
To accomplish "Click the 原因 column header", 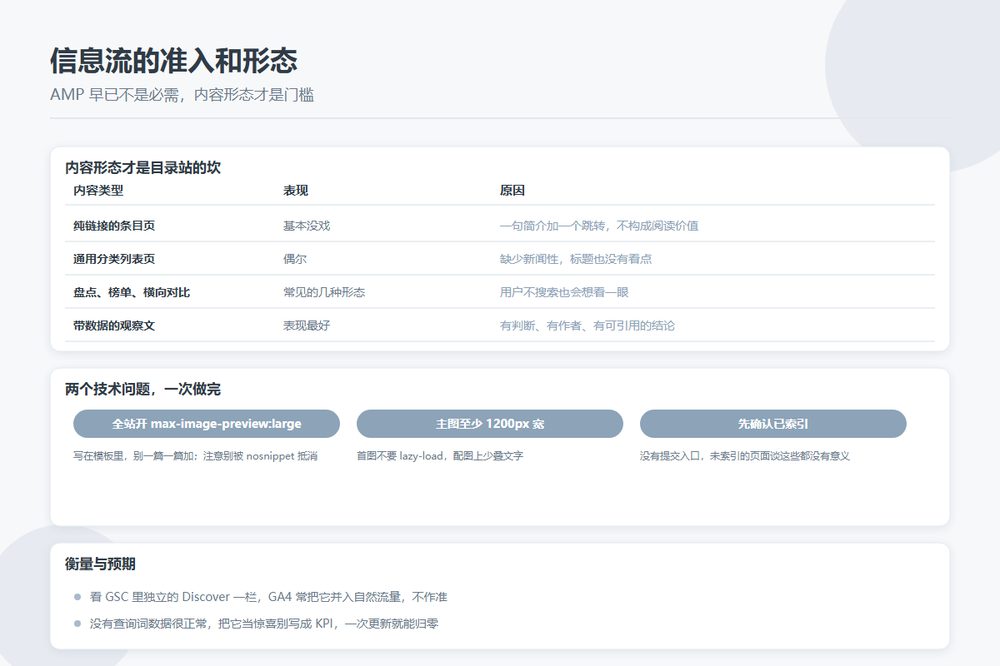I will [512, 190].
